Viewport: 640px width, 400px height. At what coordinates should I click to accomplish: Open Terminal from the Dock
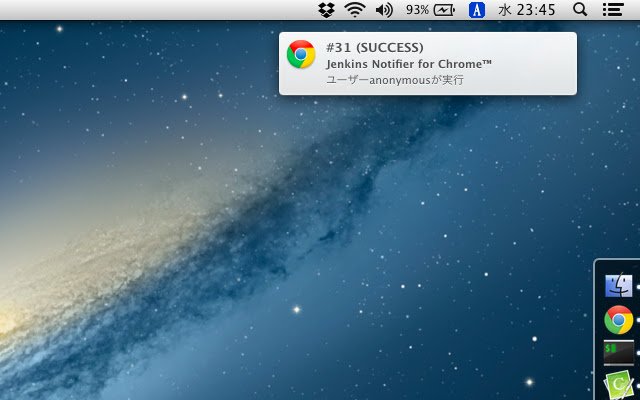point(619,352)
